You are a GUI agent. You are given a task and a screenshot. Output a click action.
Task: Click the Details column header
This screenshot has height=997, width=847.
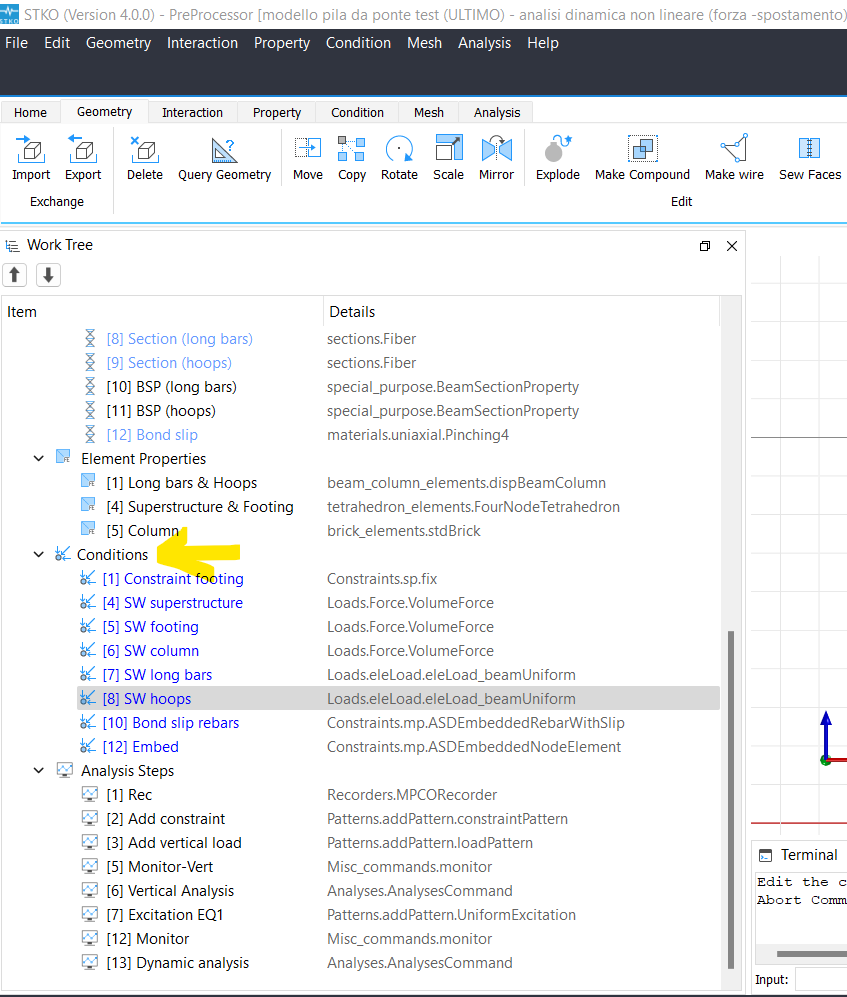point(521,312)
